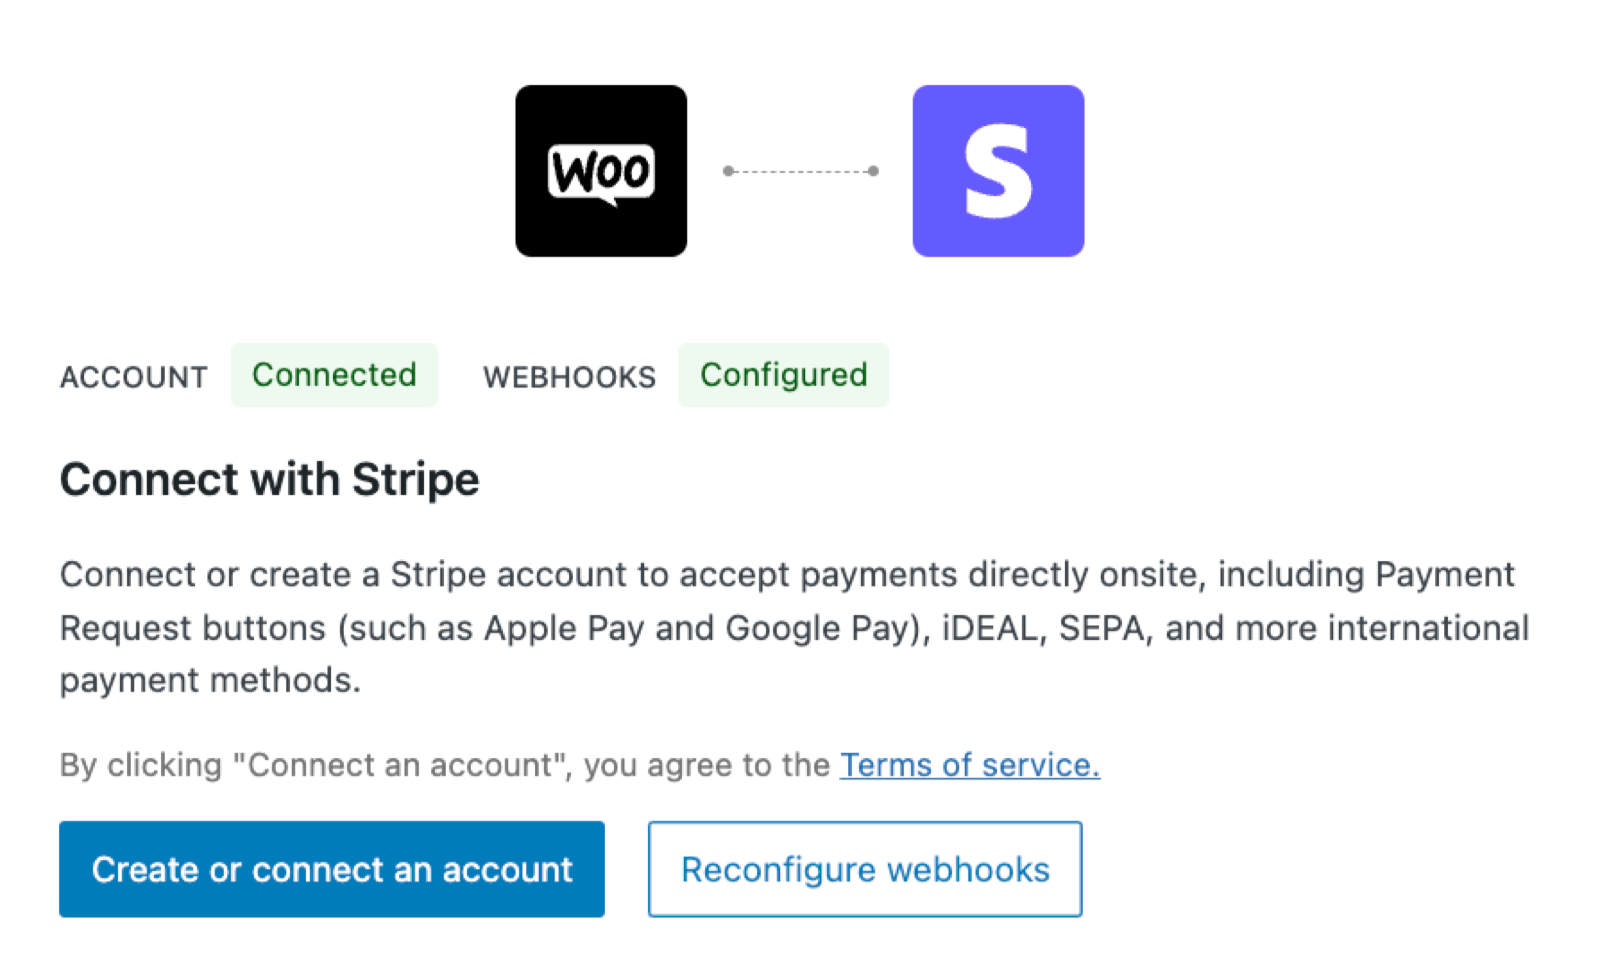Viewport: 1600px width, 955px height.
Task: Click the connector dot beside the Woo logo
Action: 727,170
